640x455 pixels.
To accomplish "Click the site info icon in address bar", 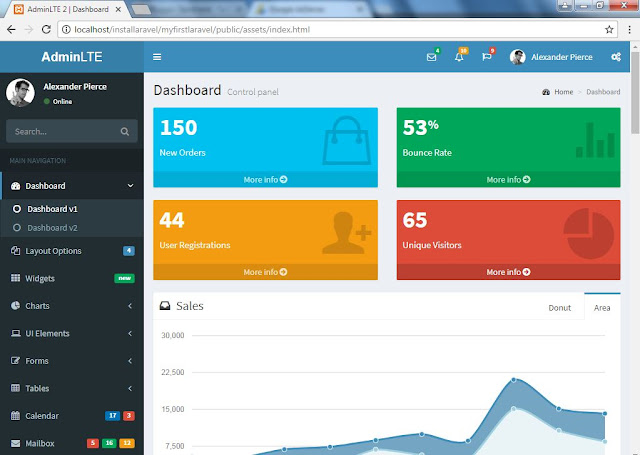I will click(x=66, y=29).
